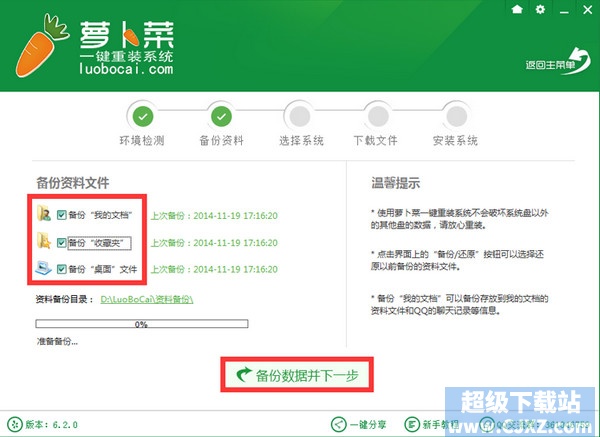Click 桌面 文件 last backup timestamp
Viewport: 600px width, 437px height.
(x=214, y=269)
